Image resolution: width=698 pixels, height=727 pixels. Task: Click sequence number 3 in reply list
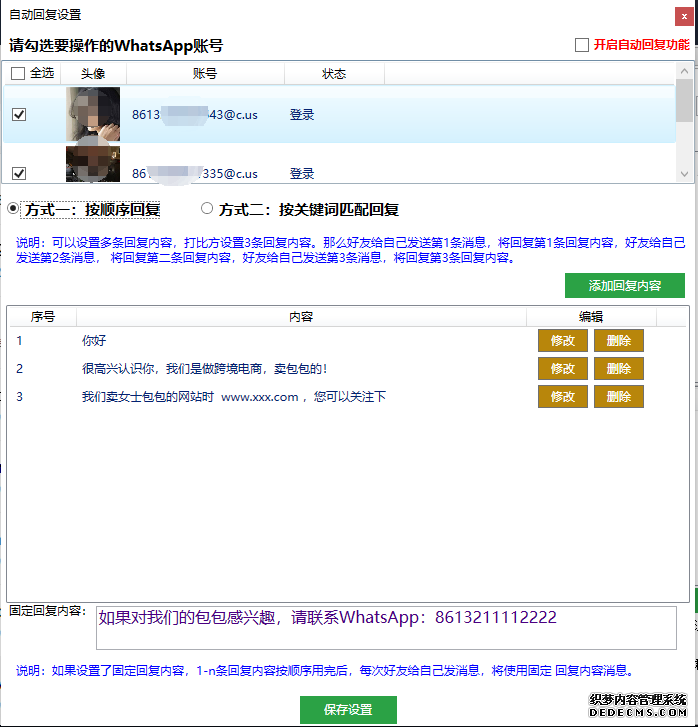[19, 396]
